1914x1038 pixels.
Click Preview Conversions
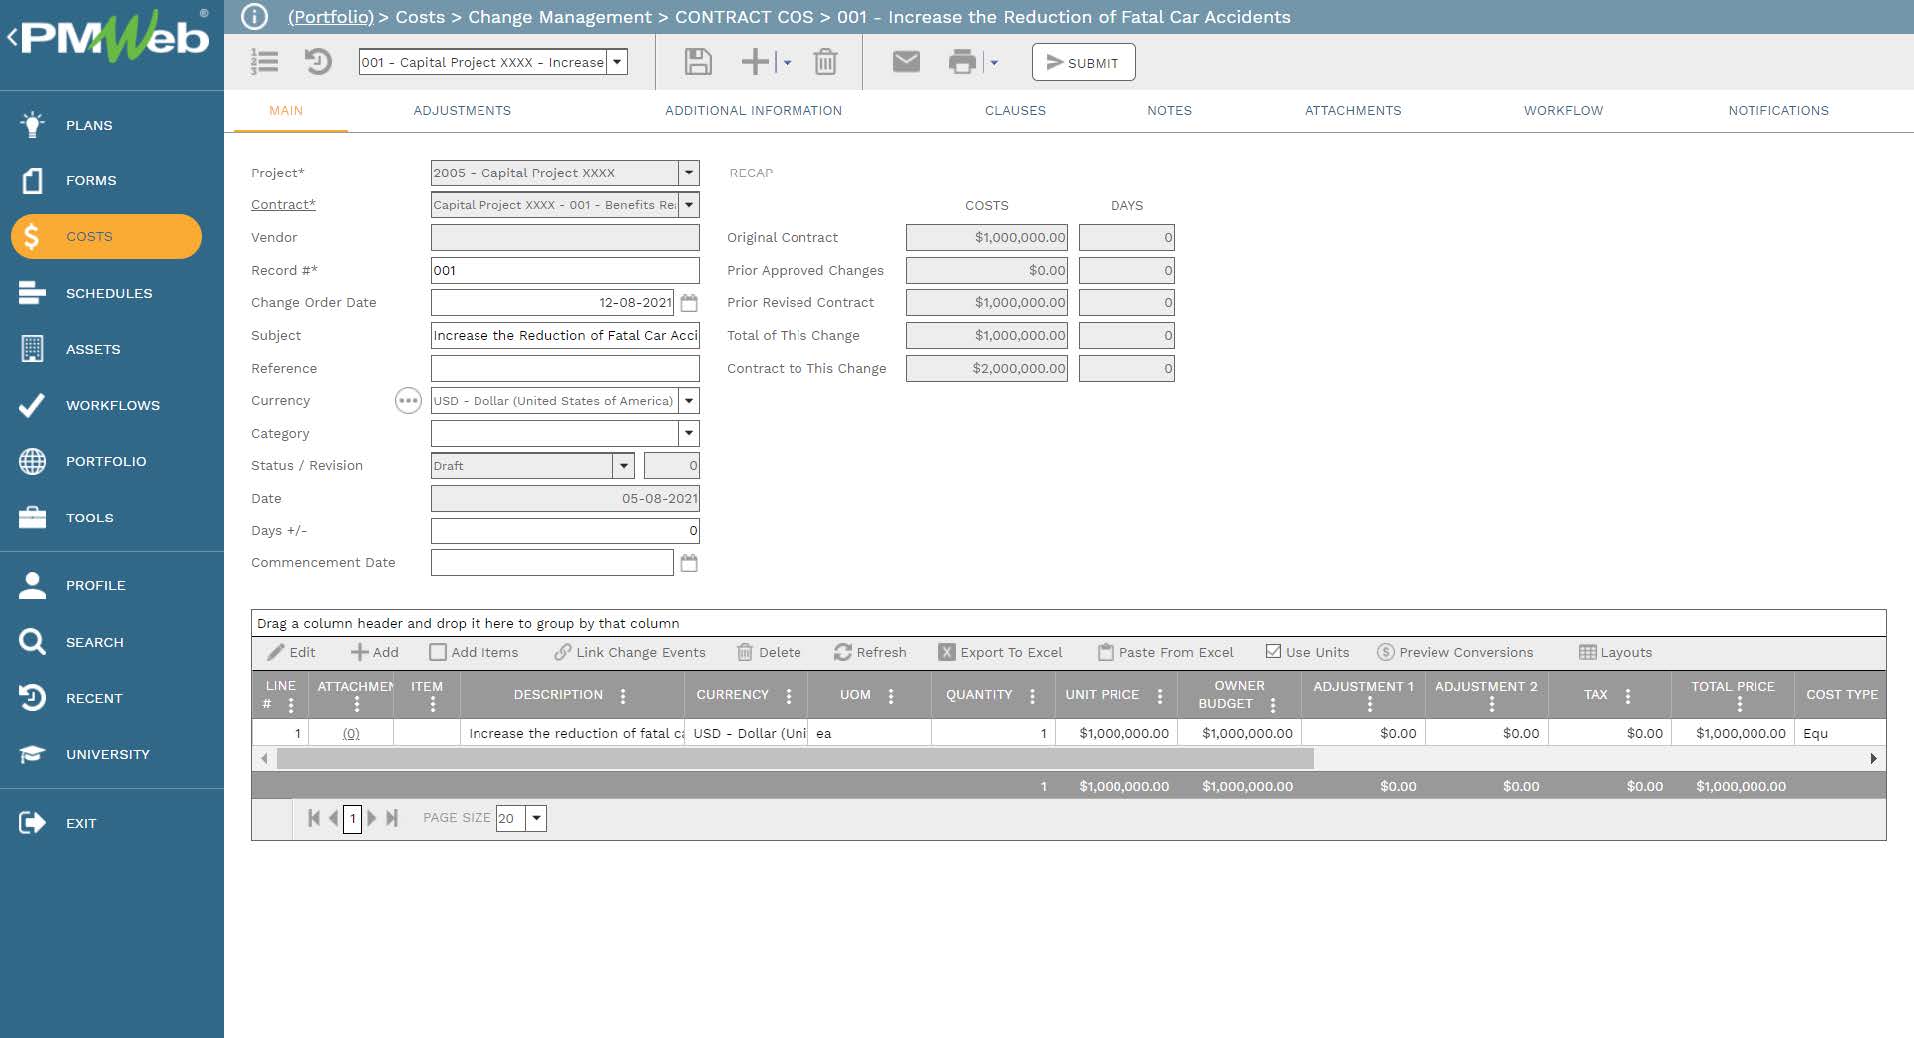point(1455,652)
